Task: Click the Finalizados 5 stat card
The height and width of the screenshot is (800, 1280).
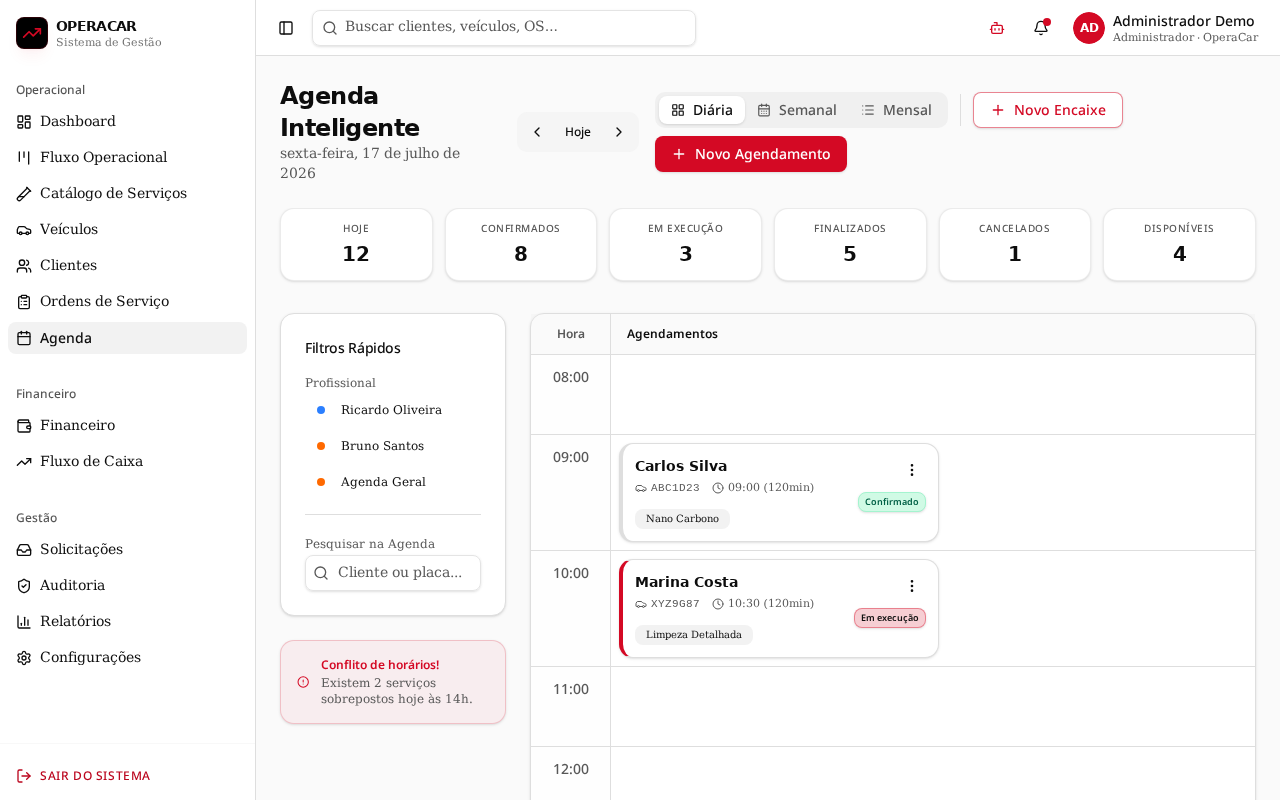Action: tap(850, 245)
